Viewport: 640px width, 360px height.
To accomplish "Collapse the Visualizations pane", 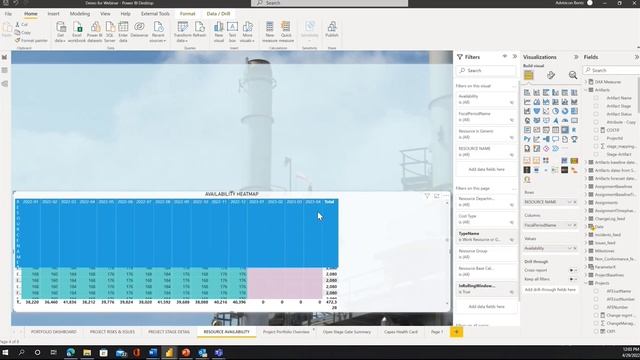I will (x=576, y=57).
